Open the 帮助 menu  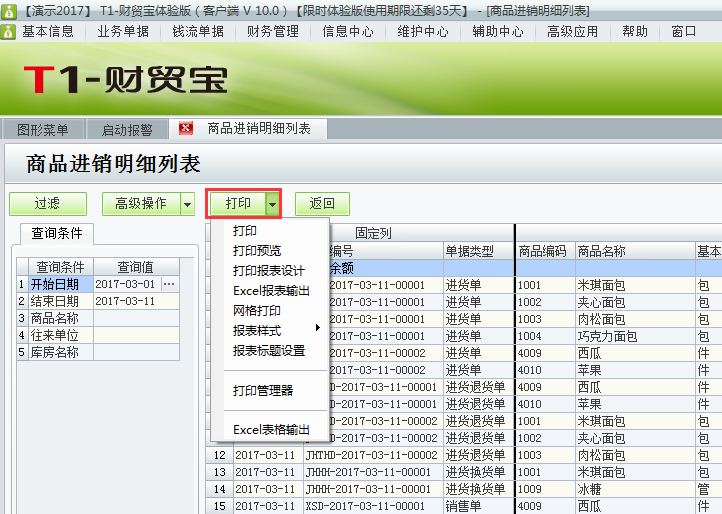click(x=635, y=32)
